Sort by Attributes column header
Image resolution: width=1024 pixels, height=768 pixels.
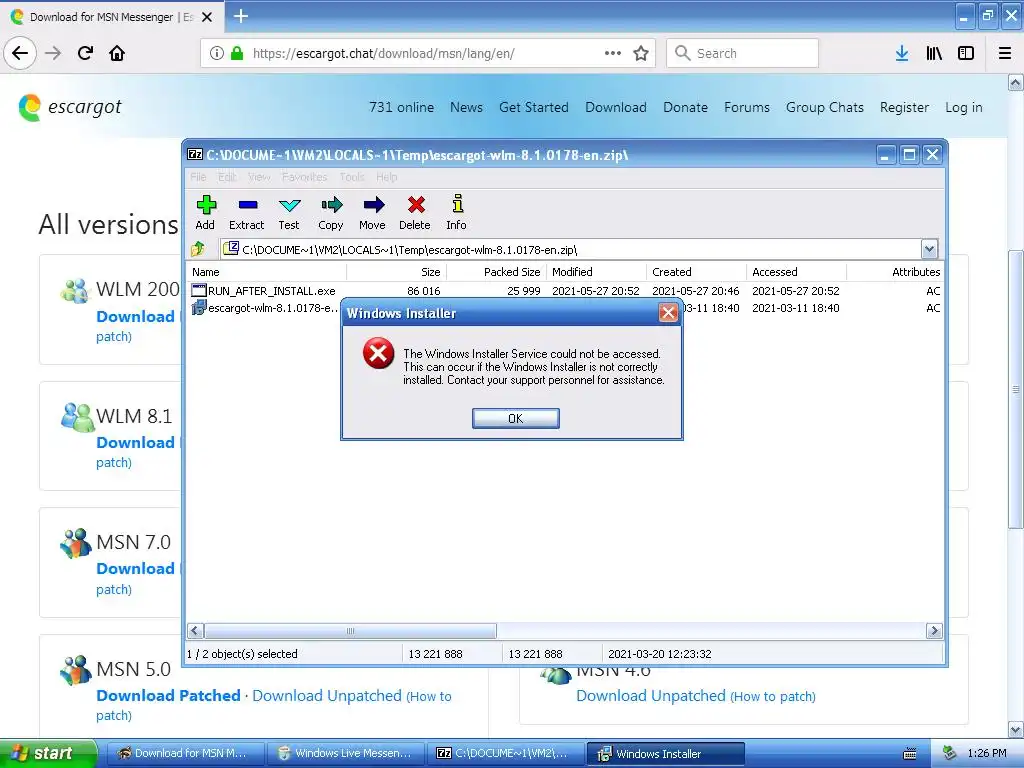click(895, 272)
